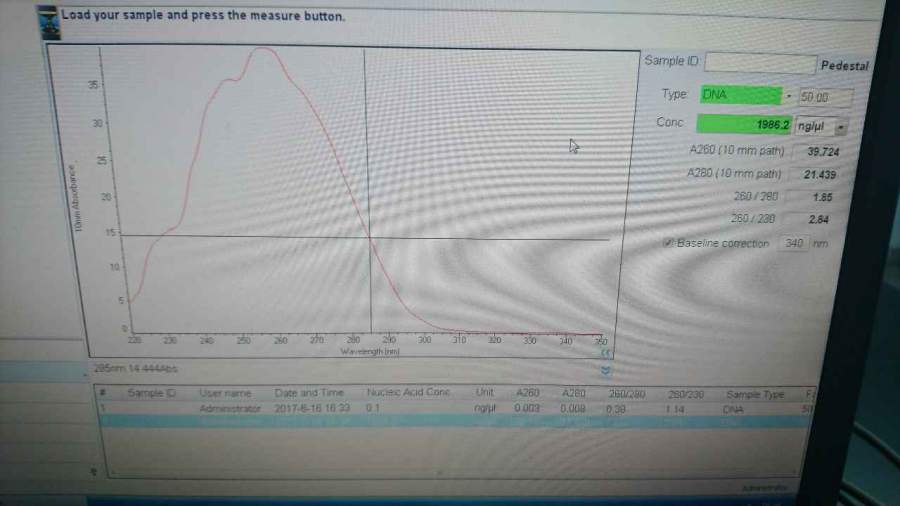Click the '2017-6-16 16:33' date cell
This screenshot has width=900, height=506.
312,408
